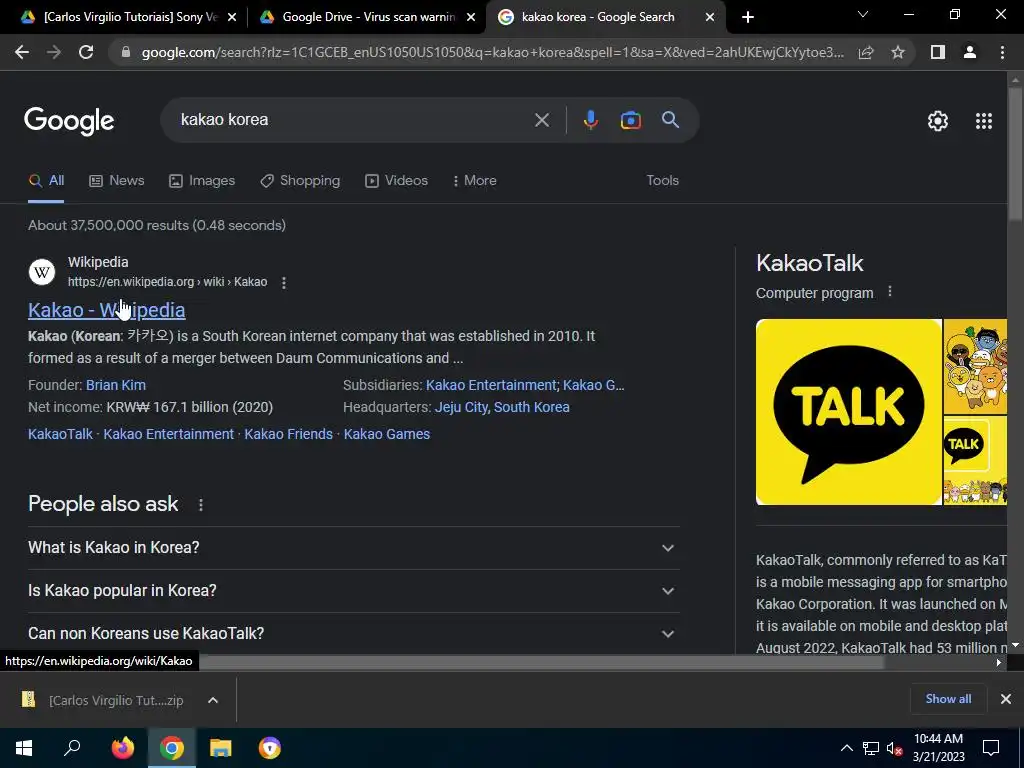The width and height of the screenshot is (1024, 768).
Task: Open the three-dot menu beside Wikipedia result URL
Action: (283, 282)
